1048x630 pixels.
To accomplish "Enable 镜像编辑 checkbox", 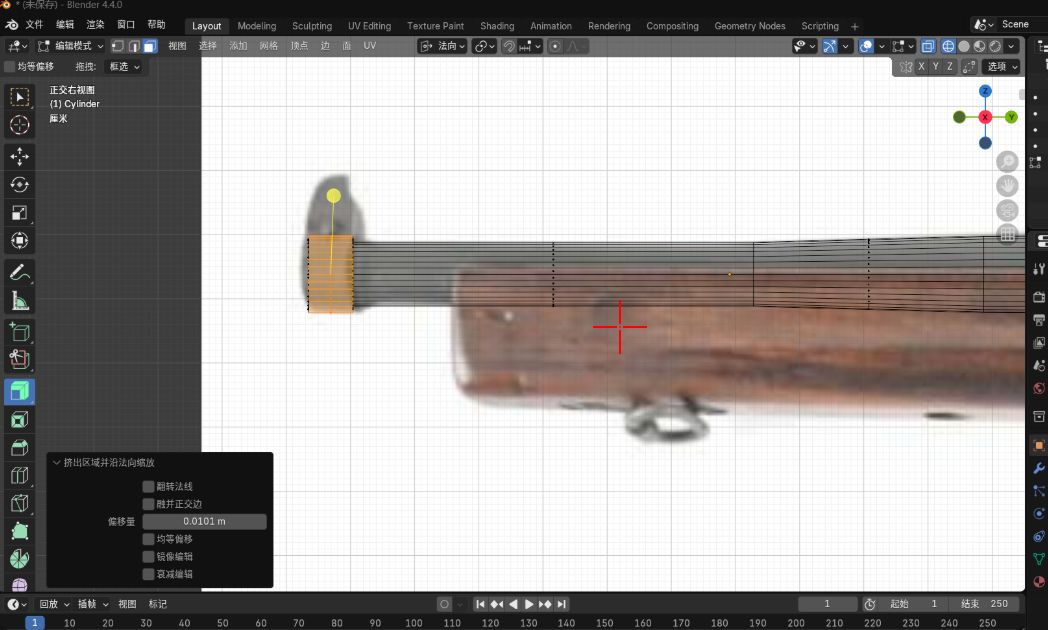I will (x=148, y=557).
